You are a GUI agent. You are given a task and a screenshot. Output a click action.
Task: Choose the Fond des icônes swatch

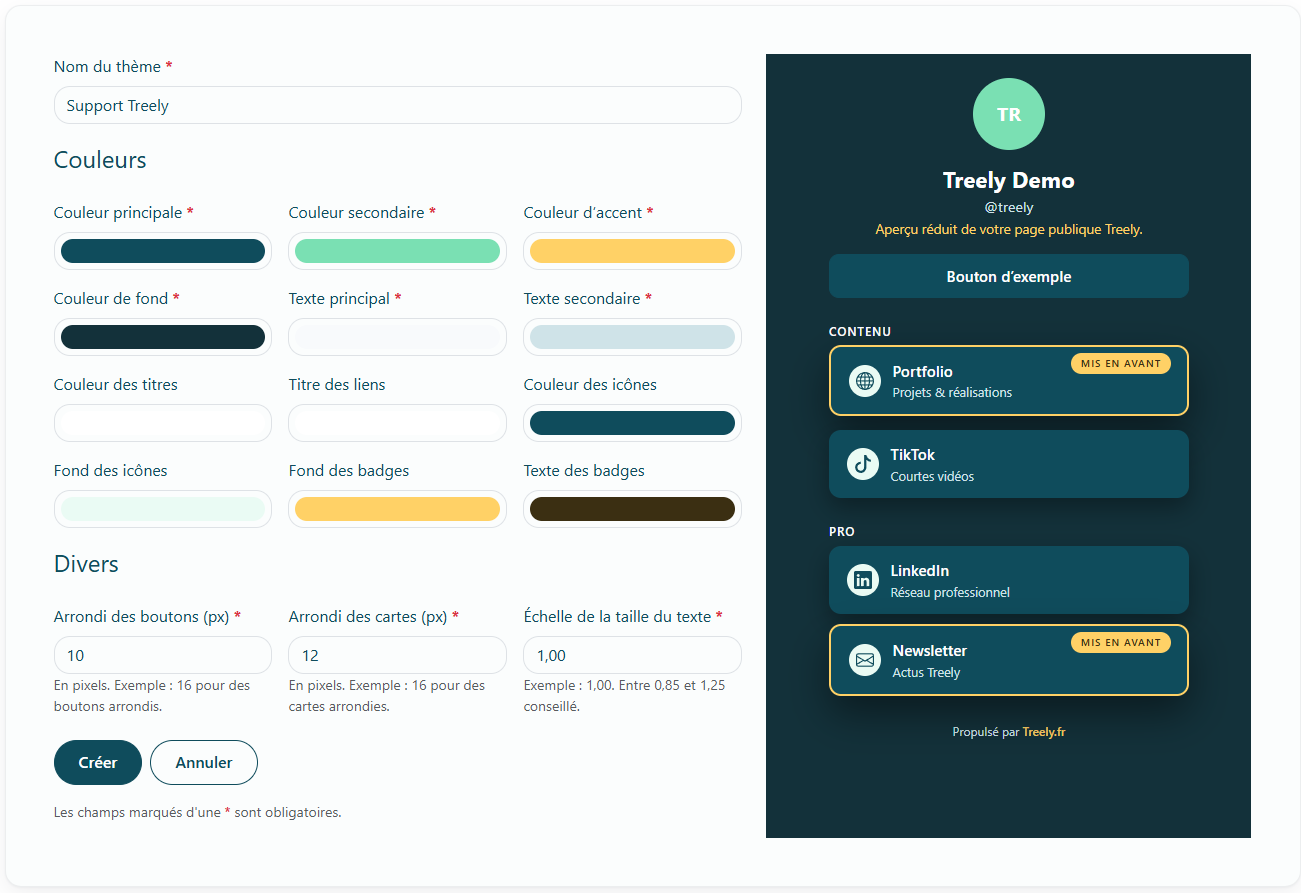pyautogui.click(x=163, y=509)
